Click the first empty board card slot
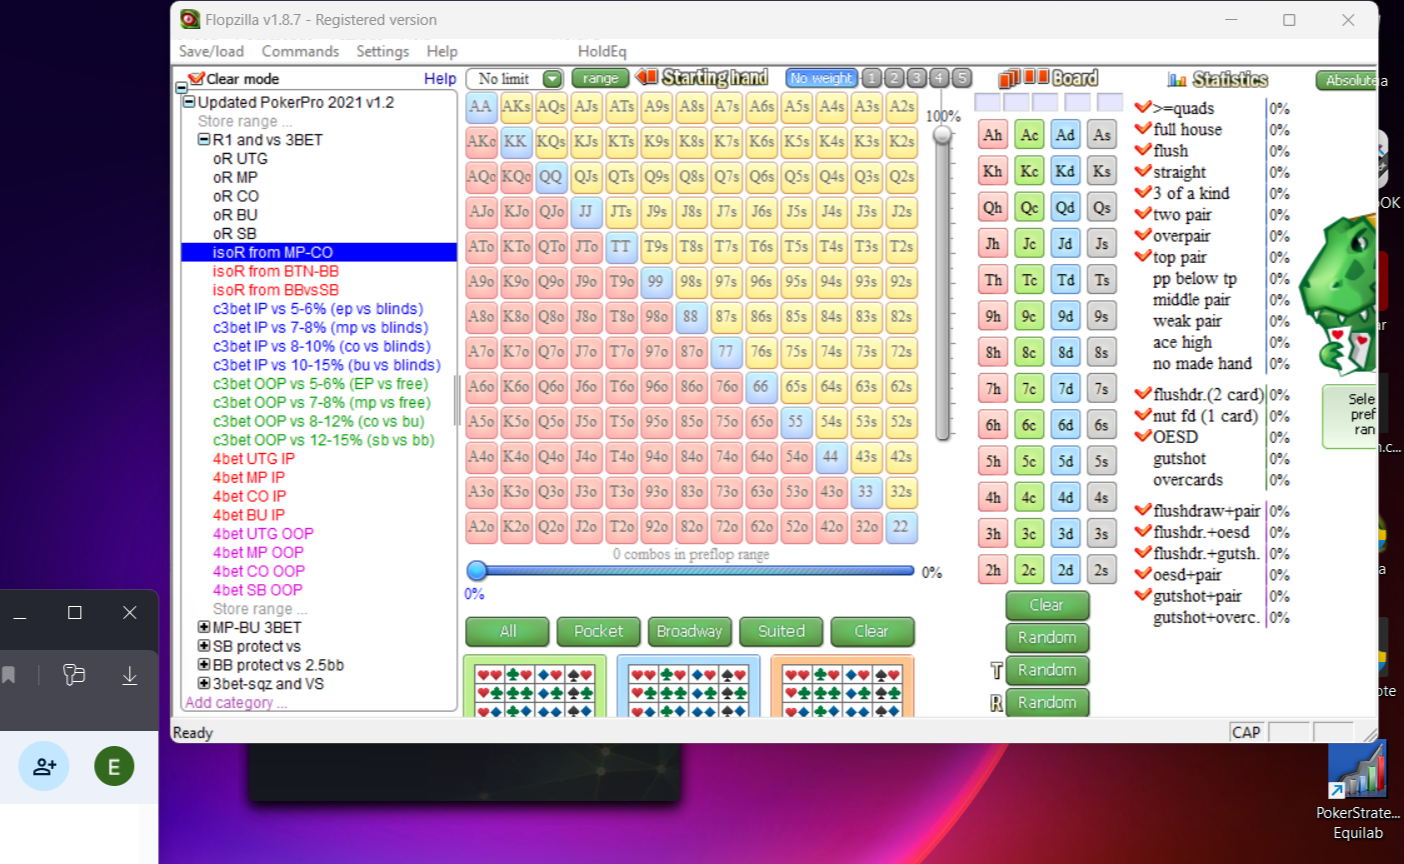Viewport: 1404px width, 864px height. 987,102
